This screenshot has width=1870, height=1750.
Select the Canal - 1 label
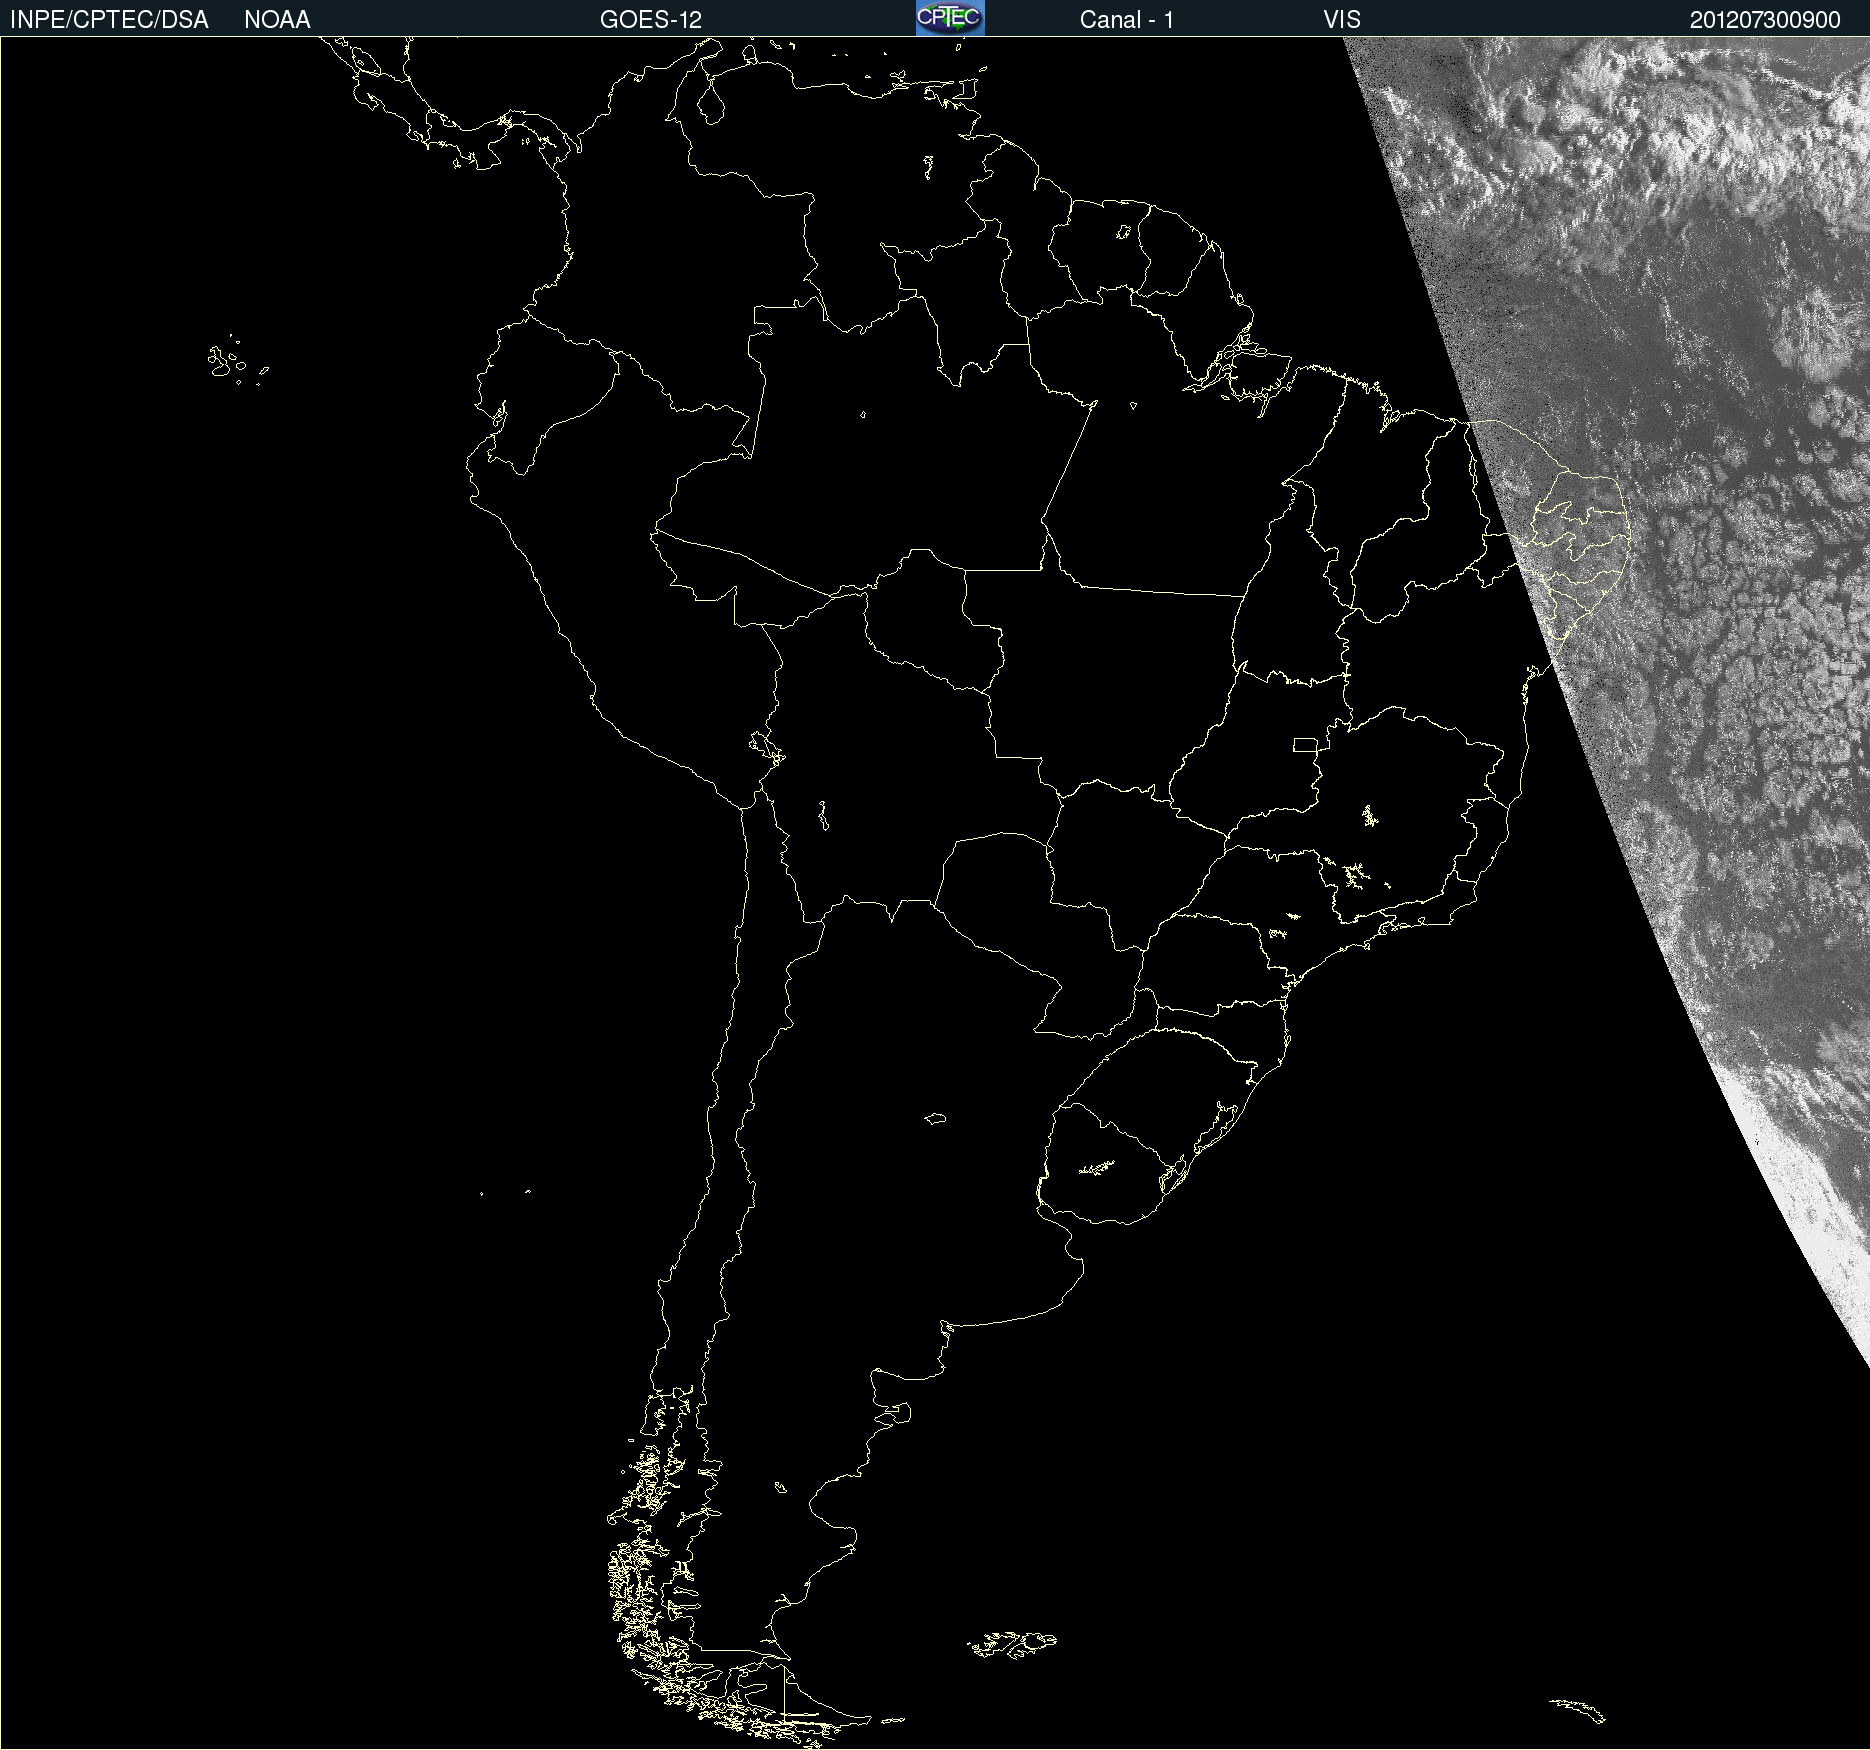pos(1127,20)
